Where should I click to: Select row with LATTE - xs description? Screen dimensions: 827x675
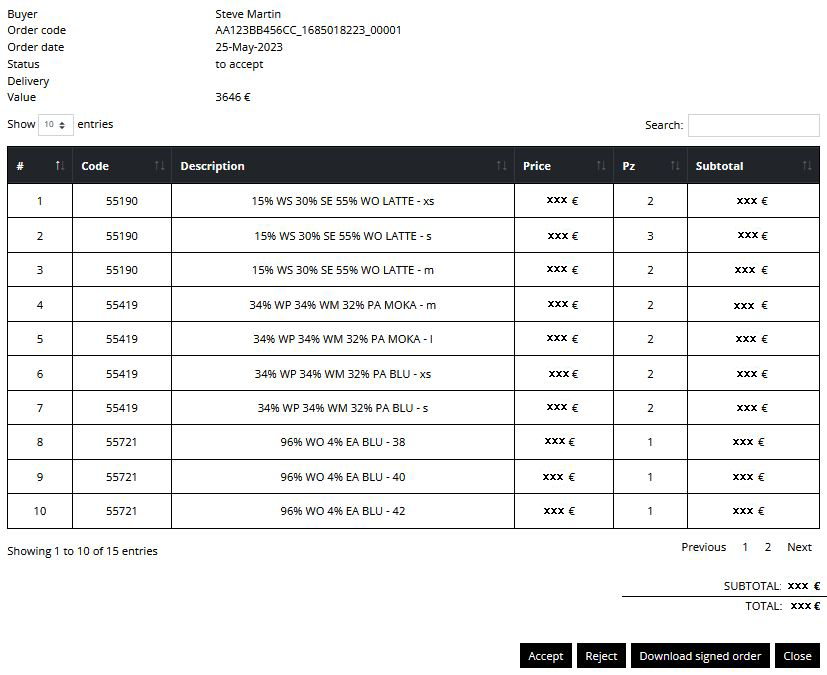pyautogui.click(x=342, y=201)
